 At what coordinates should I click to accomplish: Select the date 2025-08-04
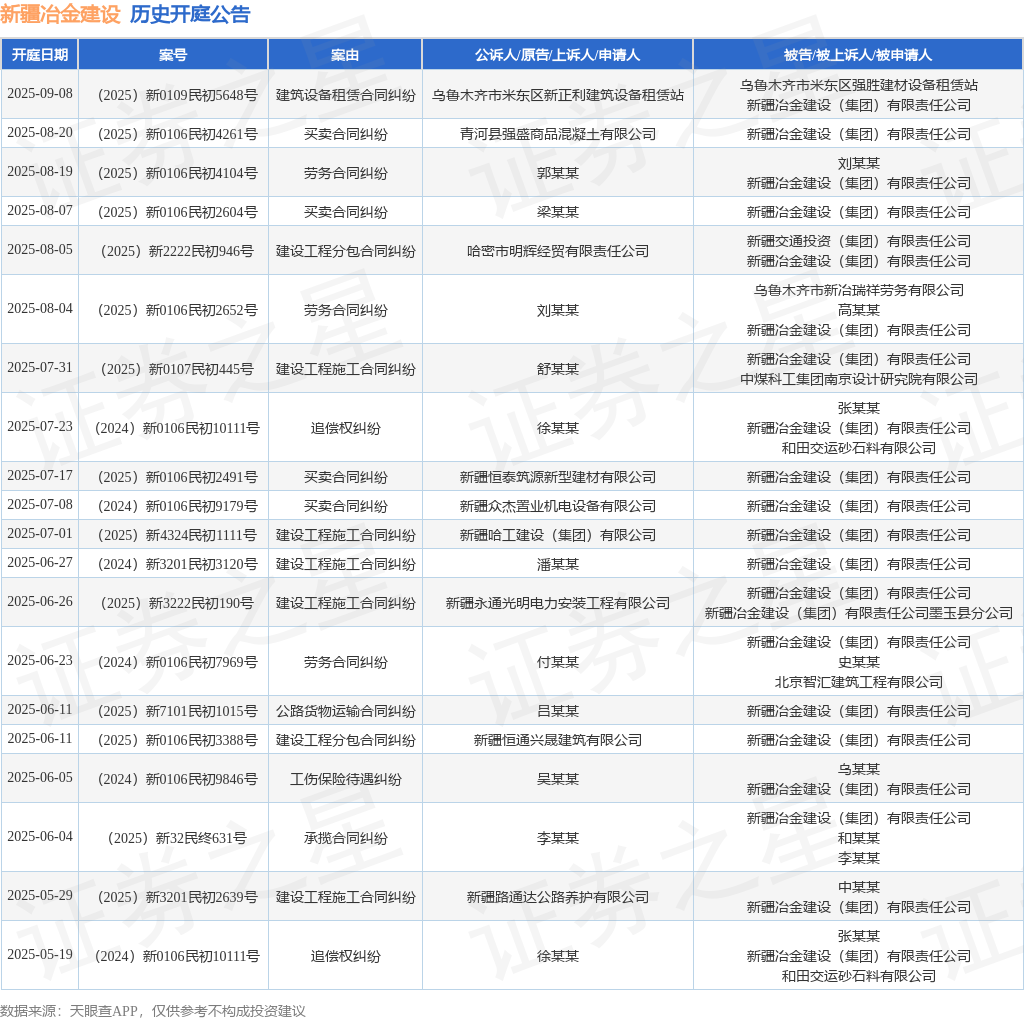click(x=40, y=309)
